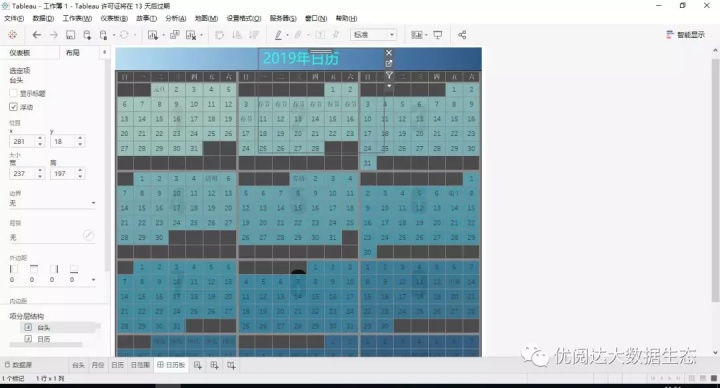Screen dimensions: 720x388
Task: Open the 标准 fit dropdown
Action: point(373,35)
